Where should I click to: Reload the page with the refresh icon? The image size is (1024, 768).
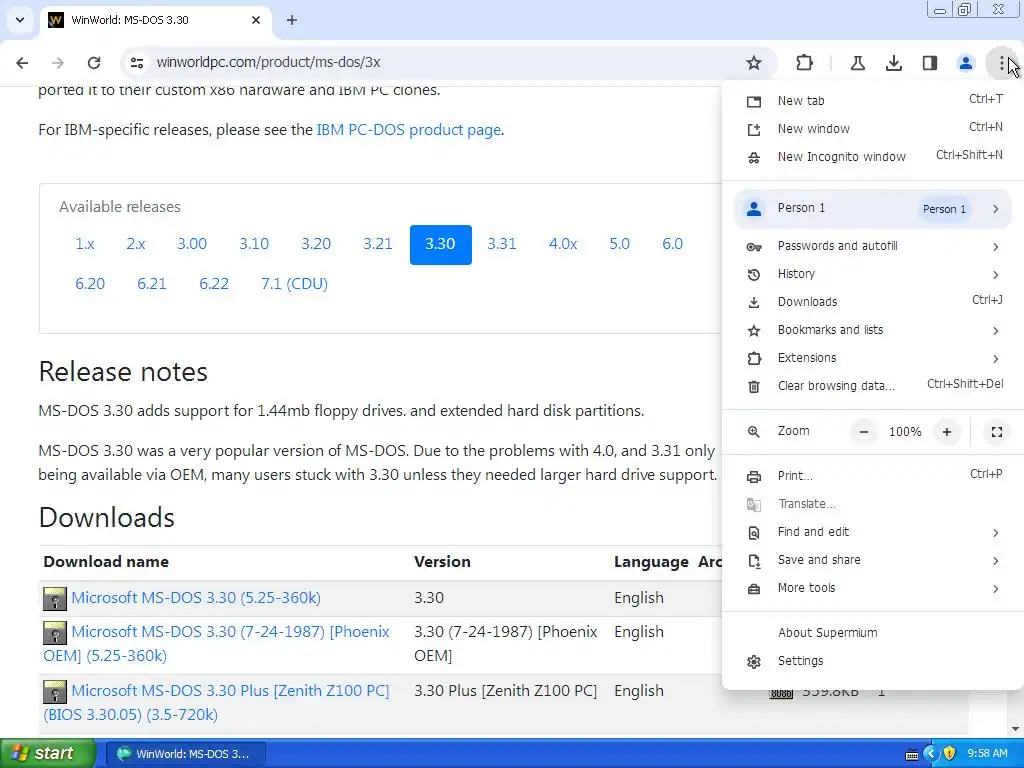(x=94, y=63)
